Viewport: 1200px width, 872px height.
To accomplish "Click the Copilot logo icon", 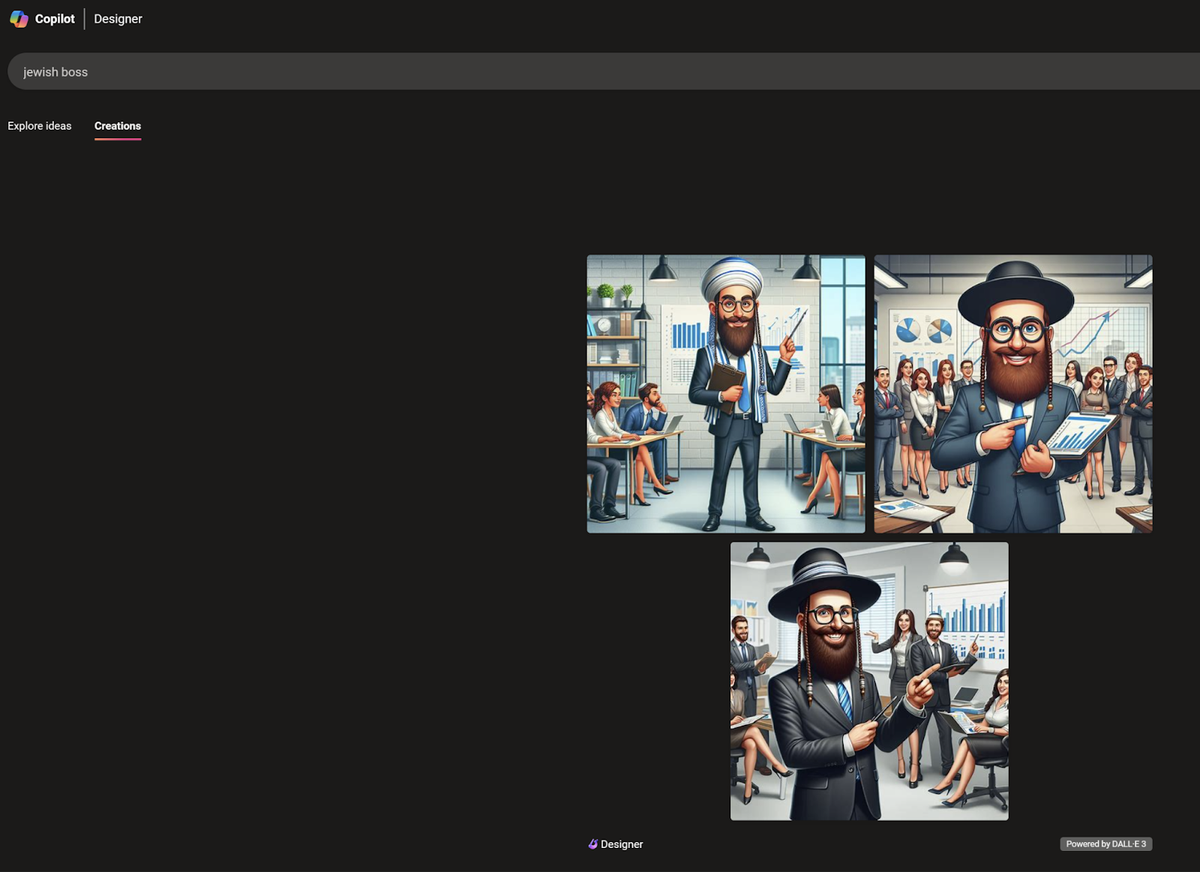I will click(x=19, y=19).
